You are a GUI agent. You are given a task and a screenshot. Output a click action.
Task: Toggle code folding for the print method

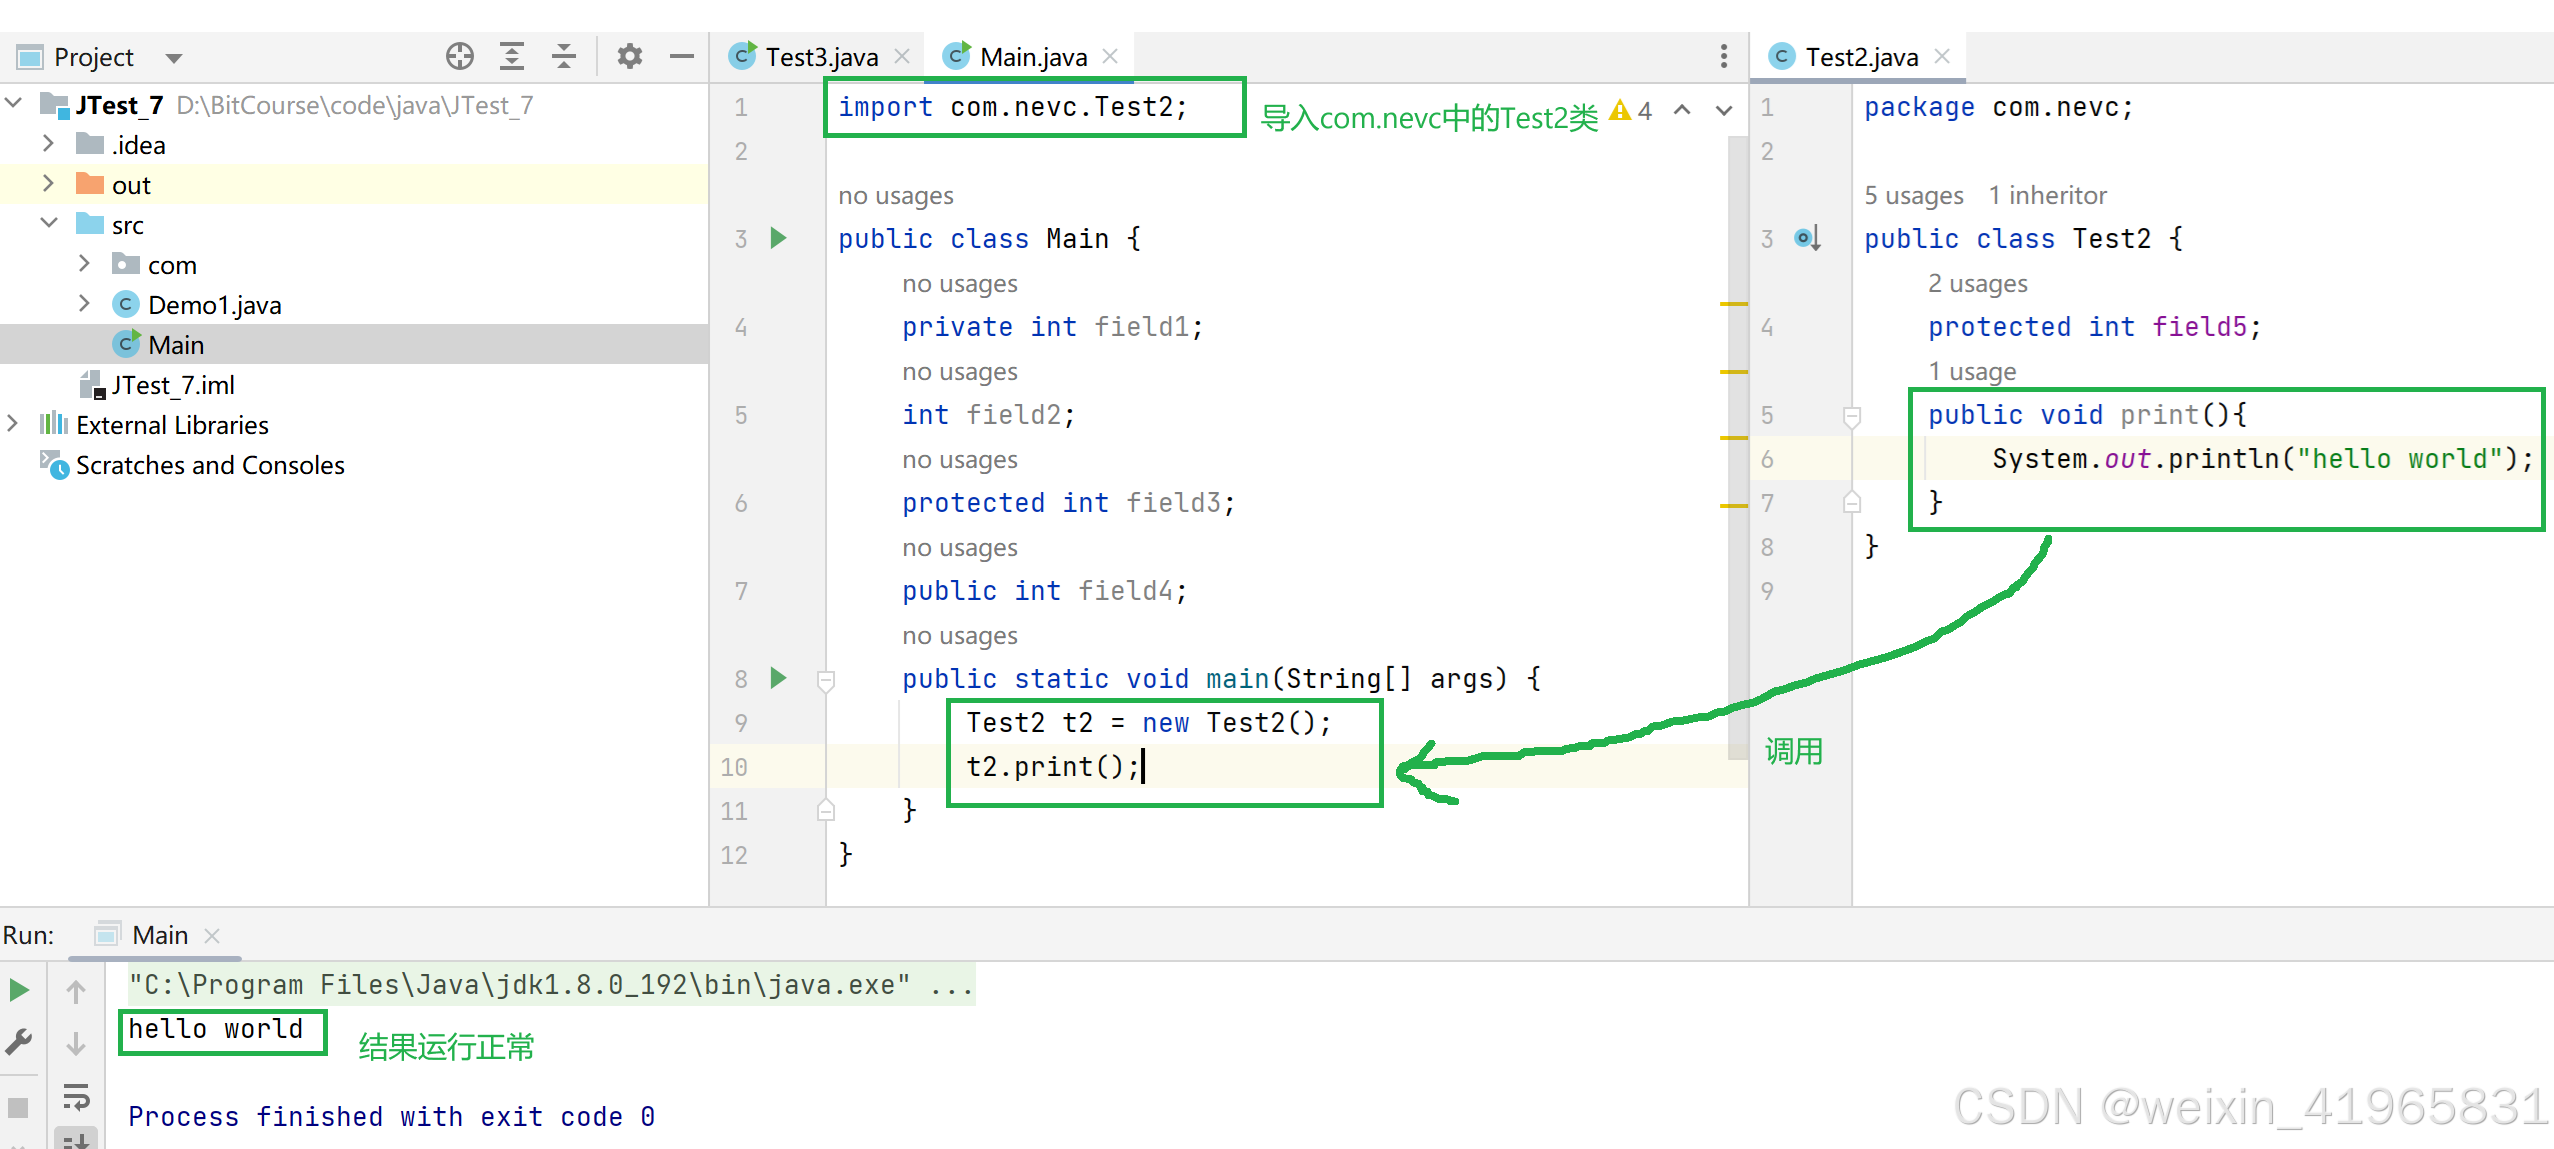pos(1851,415)
